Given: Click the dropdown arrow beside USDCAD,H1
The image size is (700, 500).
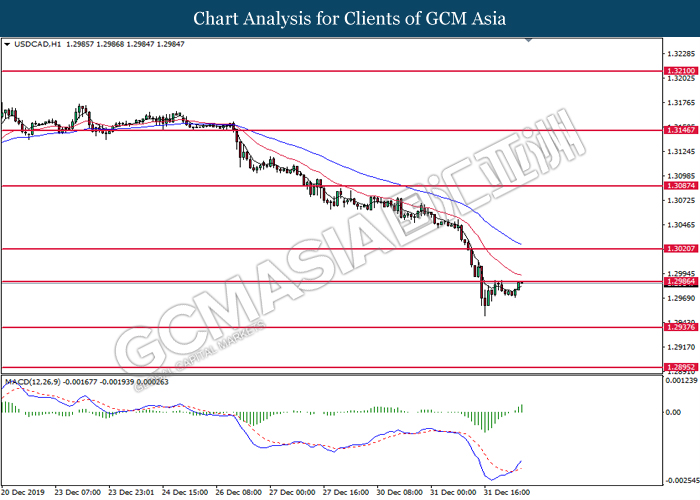Looking at the screenshot, I should click(7, 44).
